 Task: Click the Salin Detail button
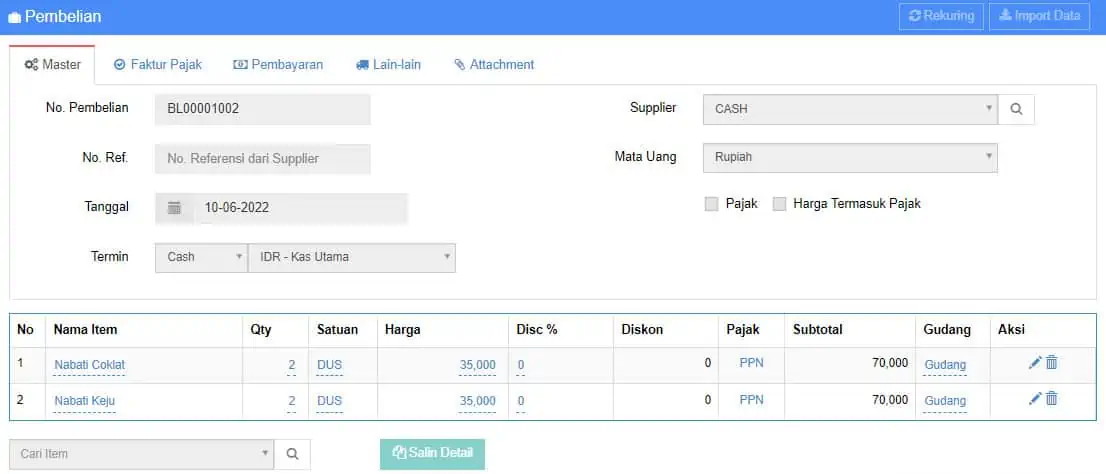click(432, 454)
